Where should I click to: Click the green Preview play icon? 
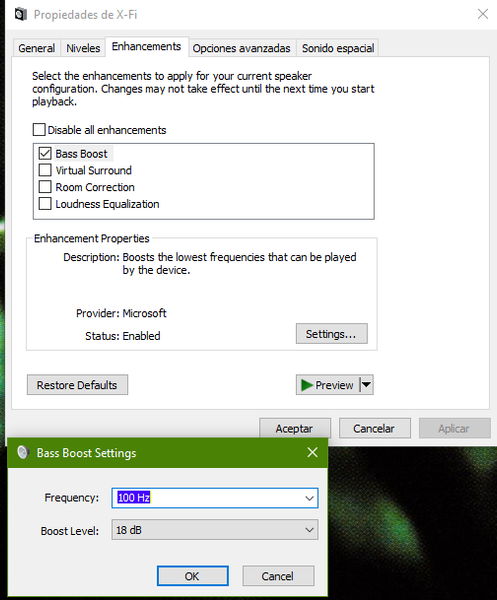pos(306,385)
